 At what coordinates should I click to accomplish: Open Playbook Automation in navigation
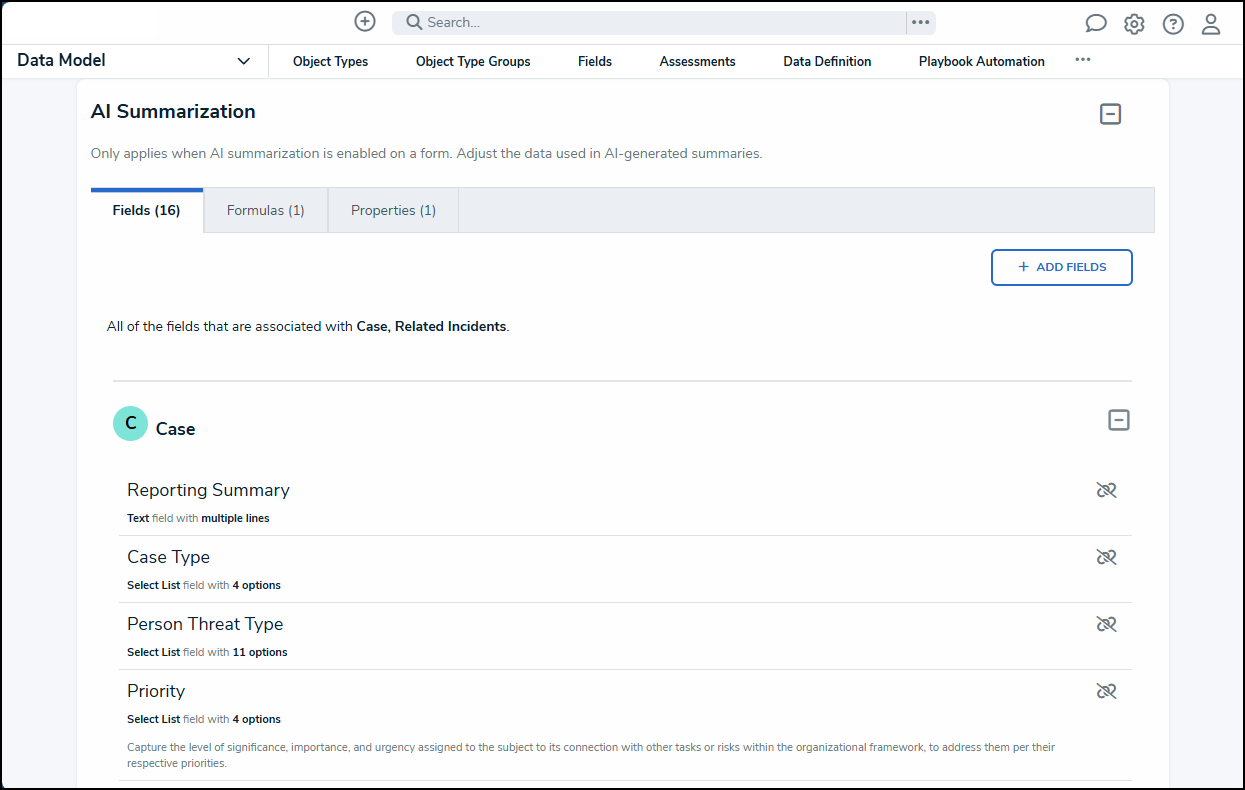982,62
